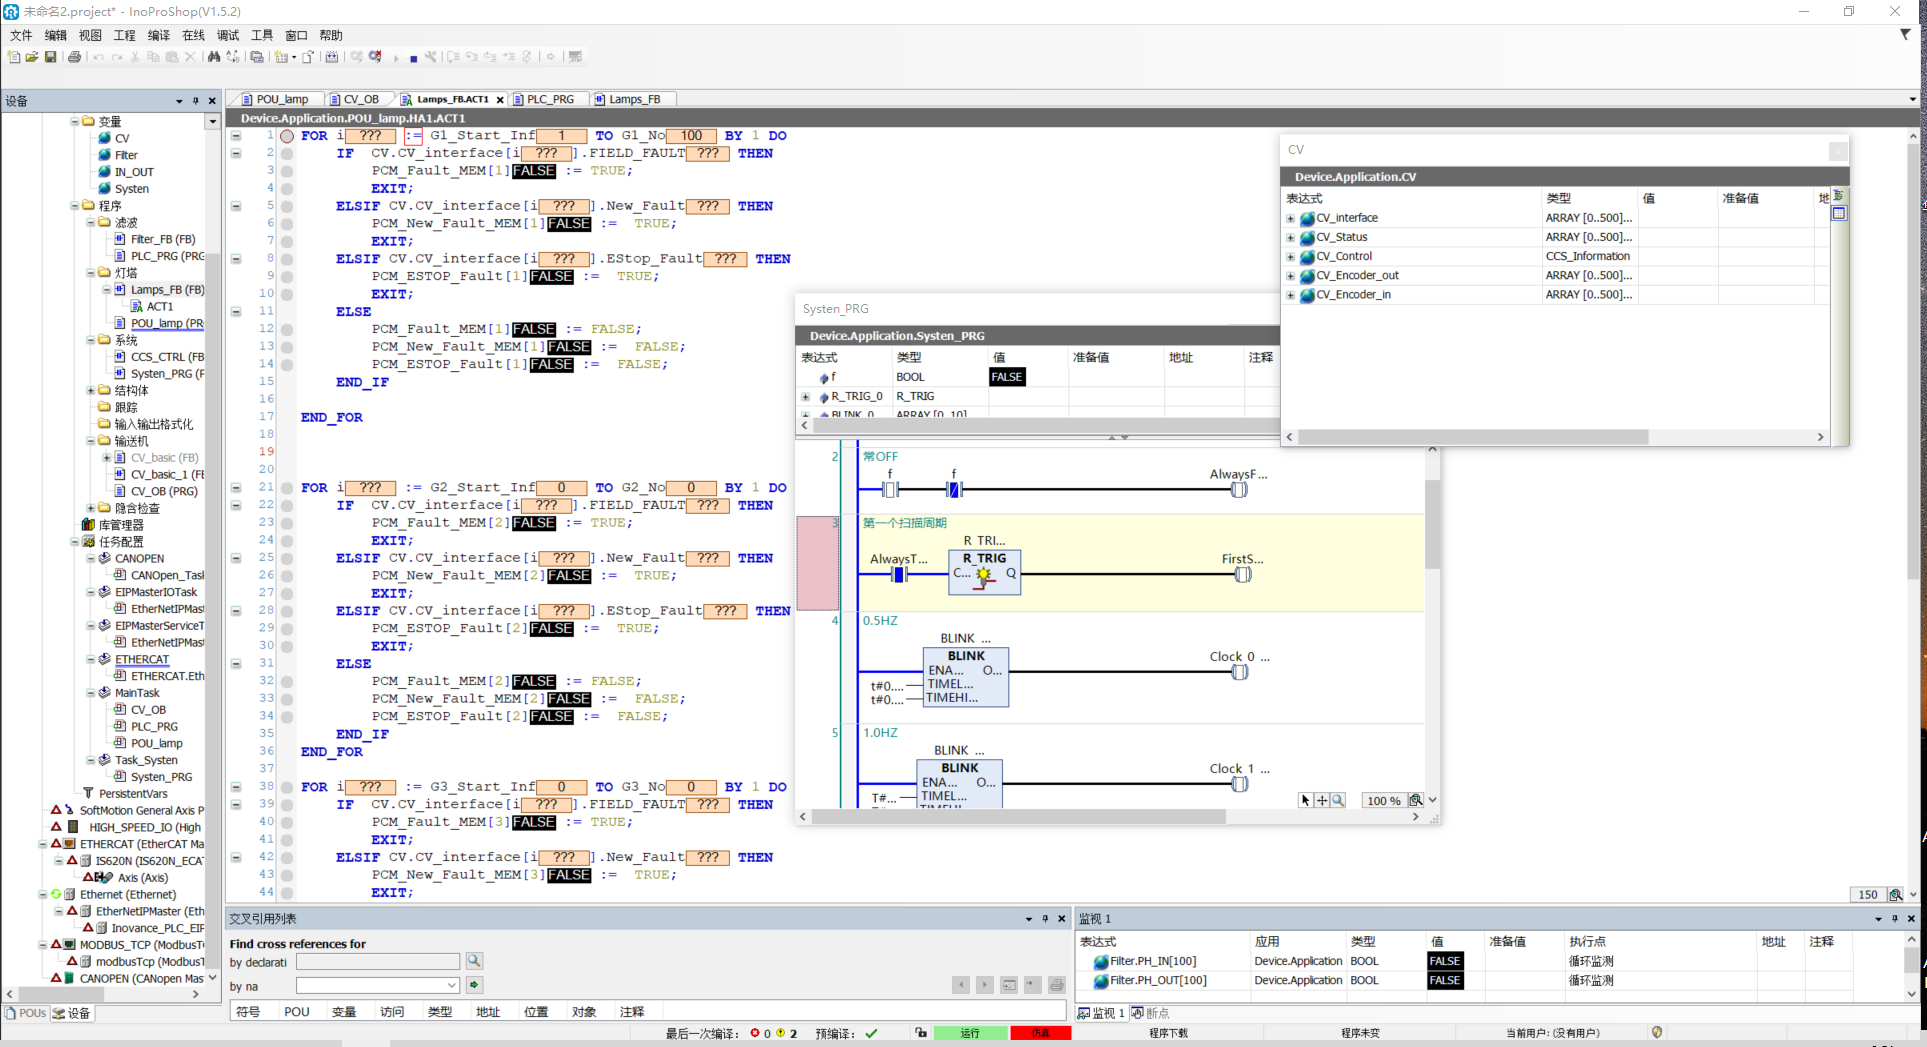1927x1047 pixels.
Task: Click the Add object toolbar icon
Action: (281, 57)
